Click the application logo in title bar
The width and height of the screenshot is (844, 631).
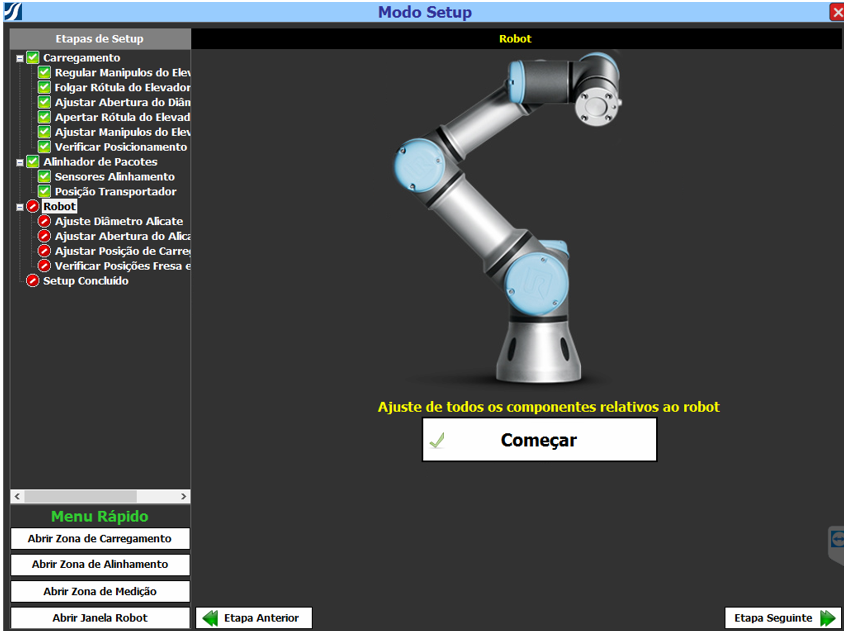pyautogui.click(x=12, y=12)
